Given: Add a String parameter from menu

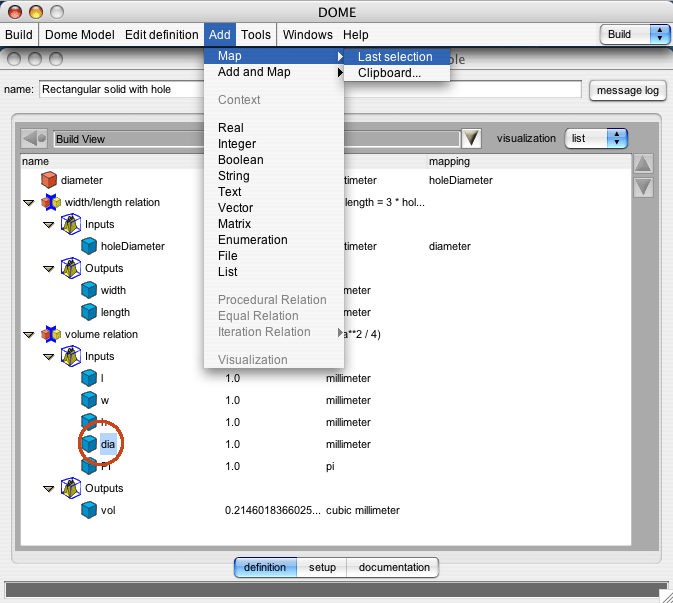Looking at the screenshot, I should point(274,176).
